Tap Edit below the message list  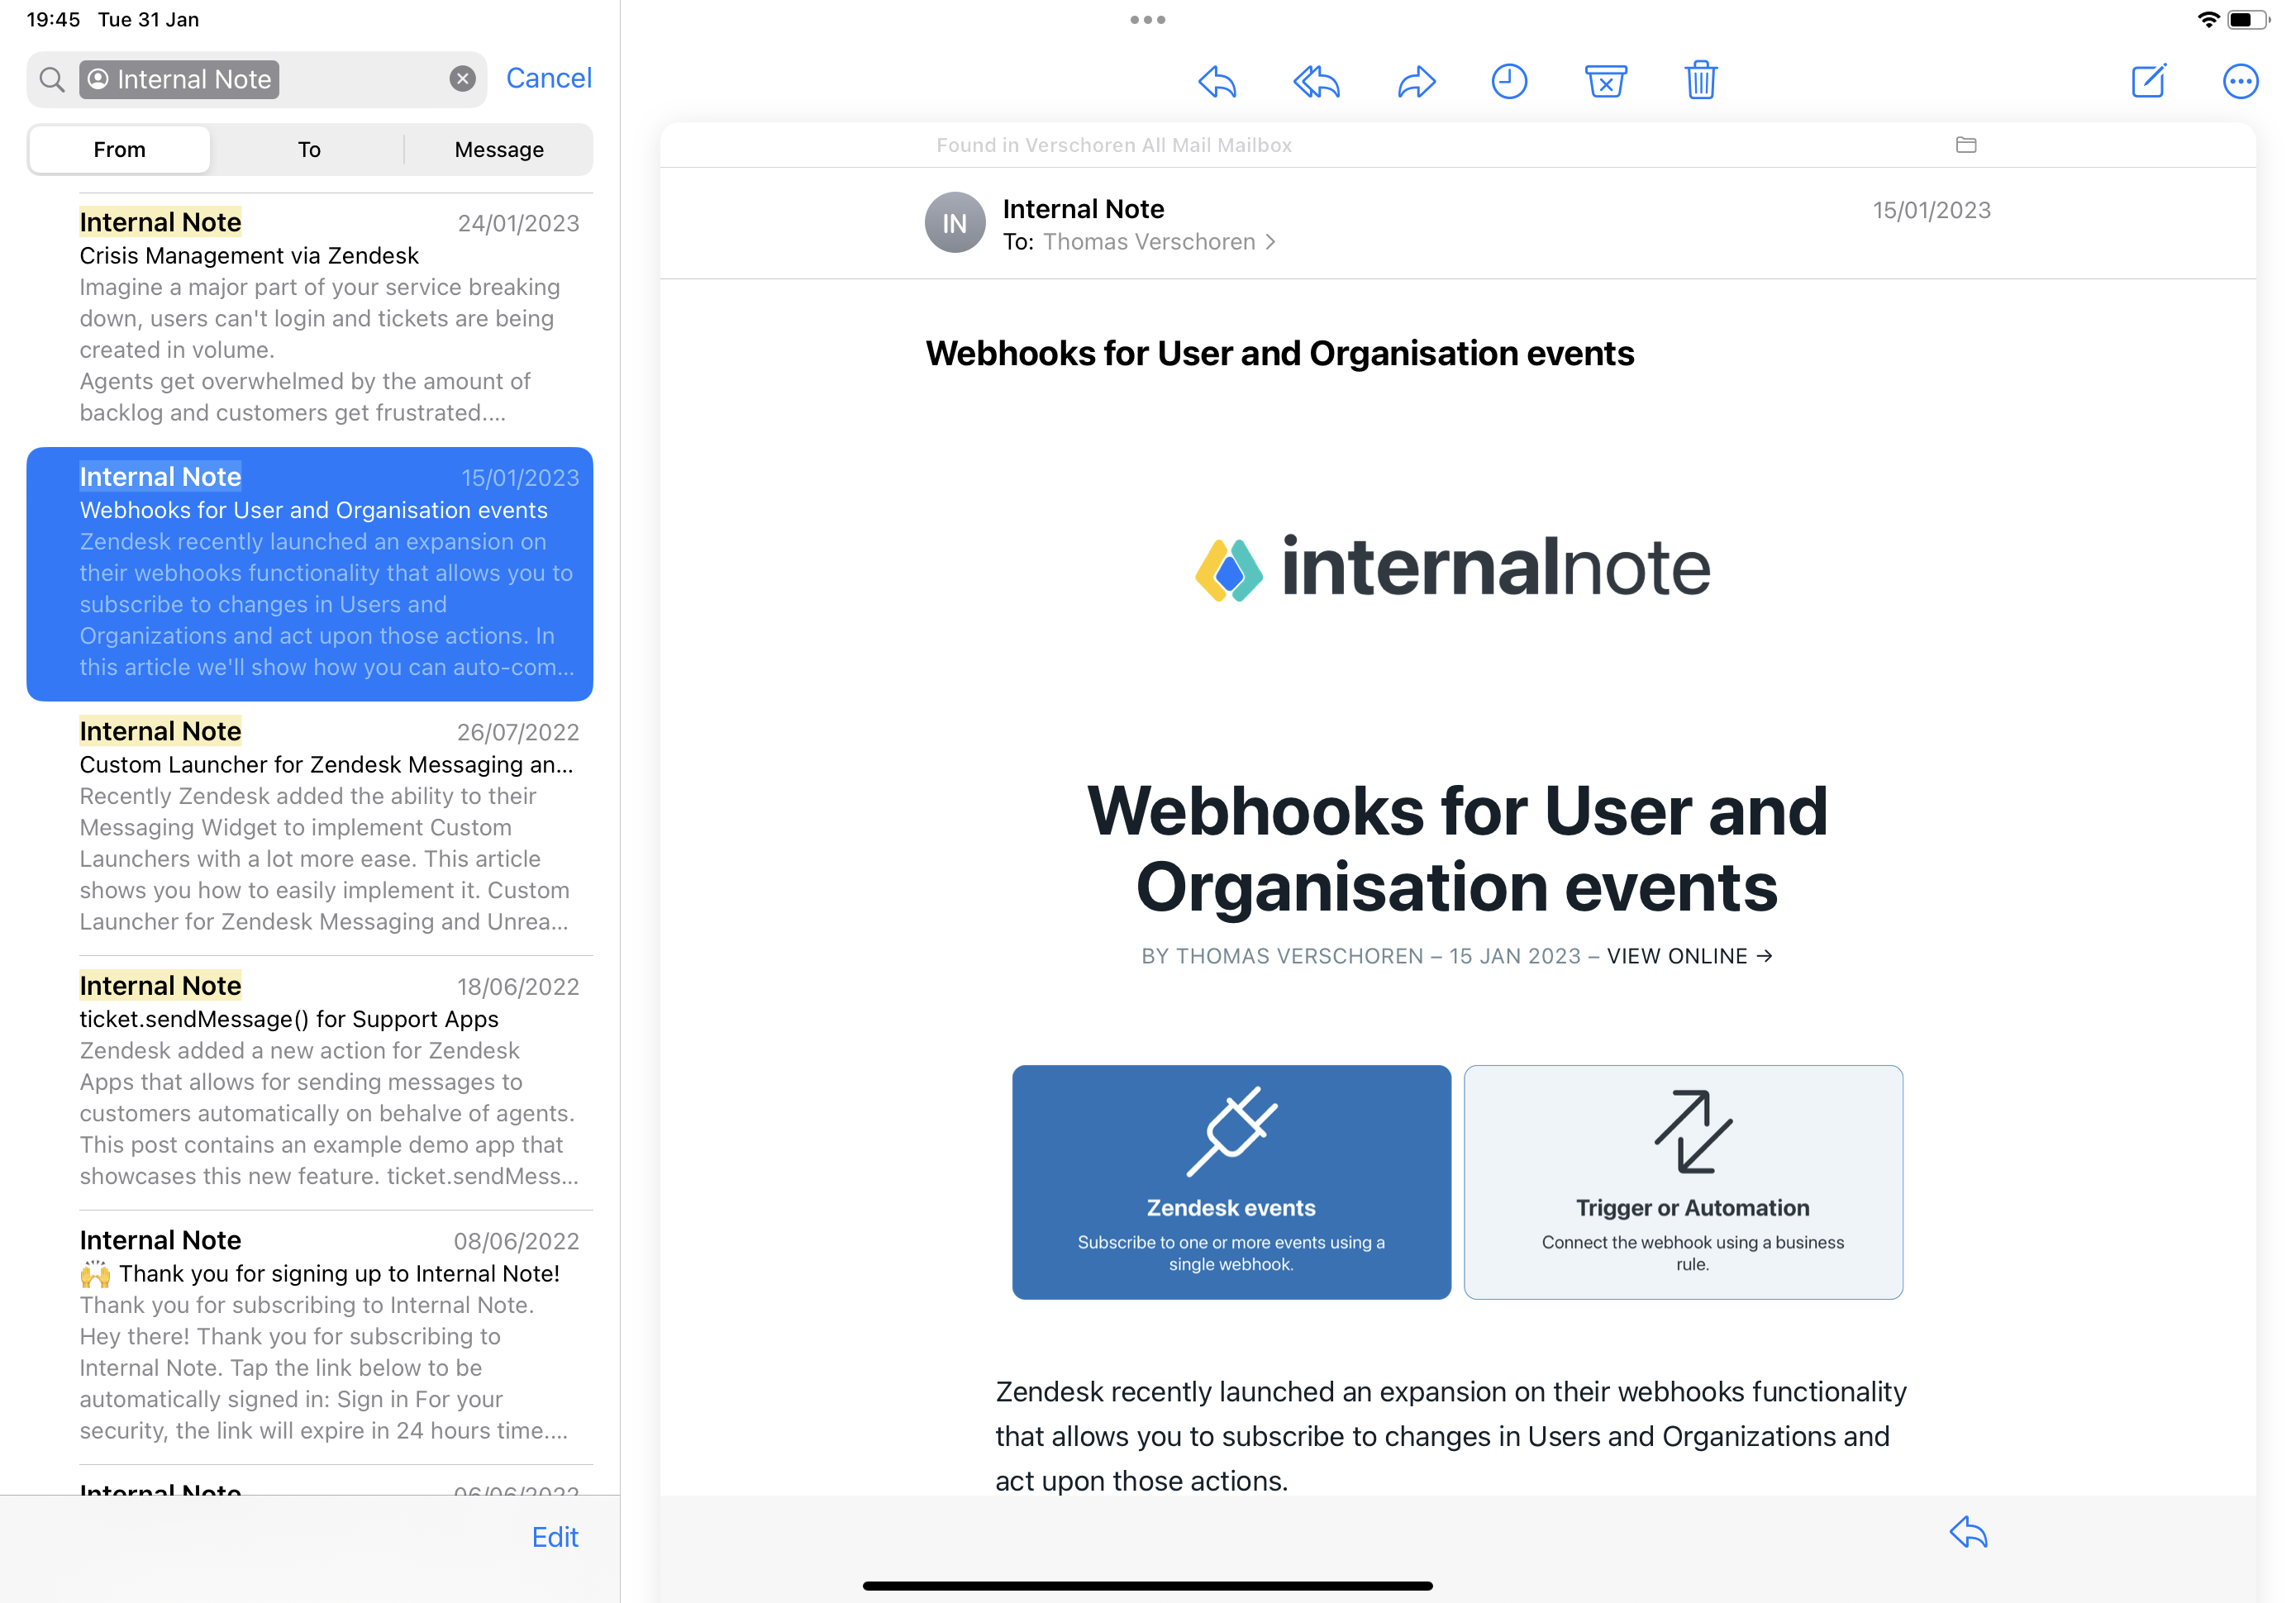point(555,1536)
